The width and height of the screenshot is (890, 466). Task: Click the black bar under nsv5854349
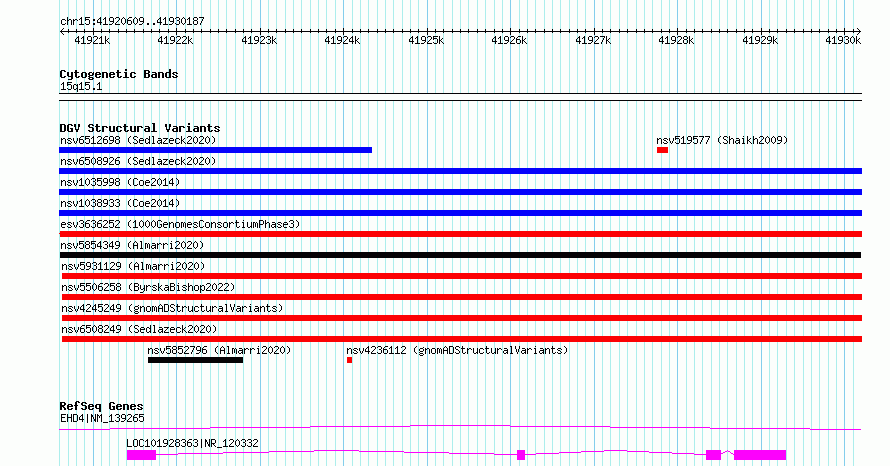460,255
